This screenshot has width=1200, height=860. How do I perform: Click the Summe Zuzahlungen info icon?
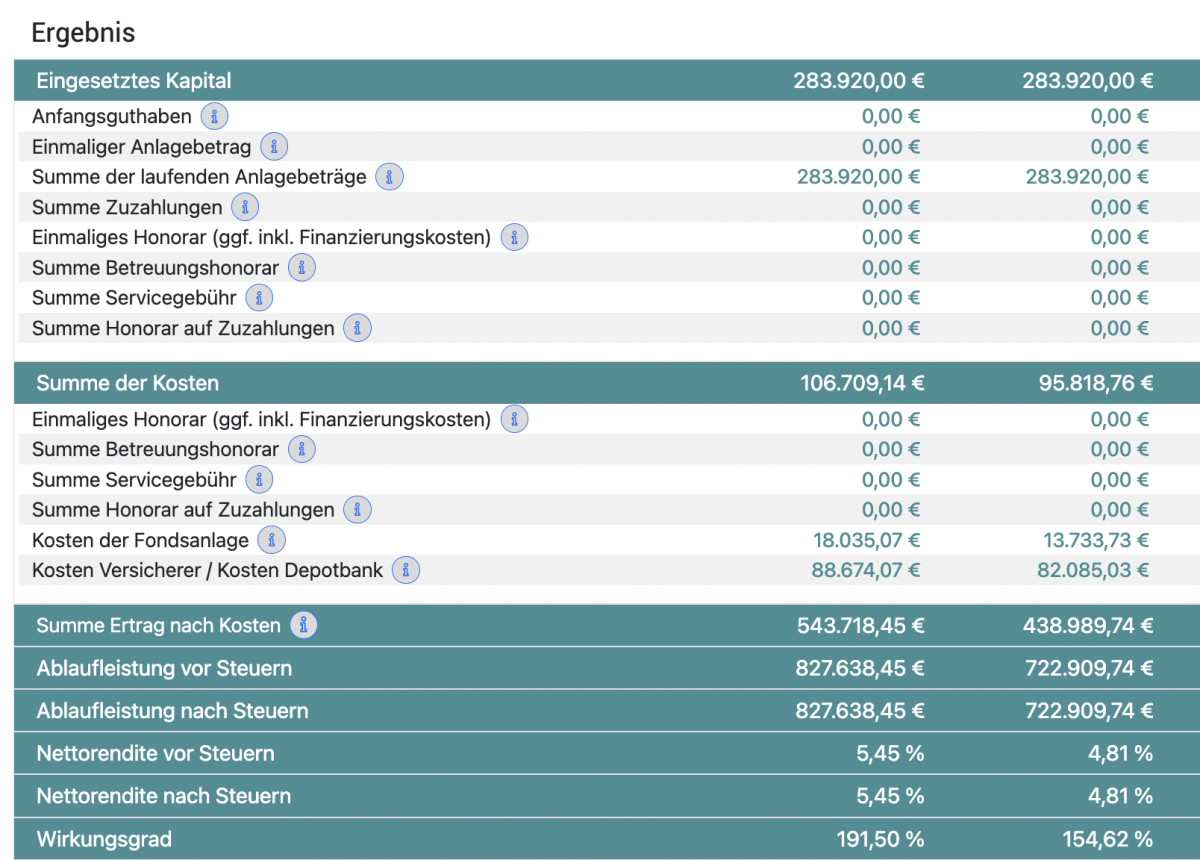(245, 208)
